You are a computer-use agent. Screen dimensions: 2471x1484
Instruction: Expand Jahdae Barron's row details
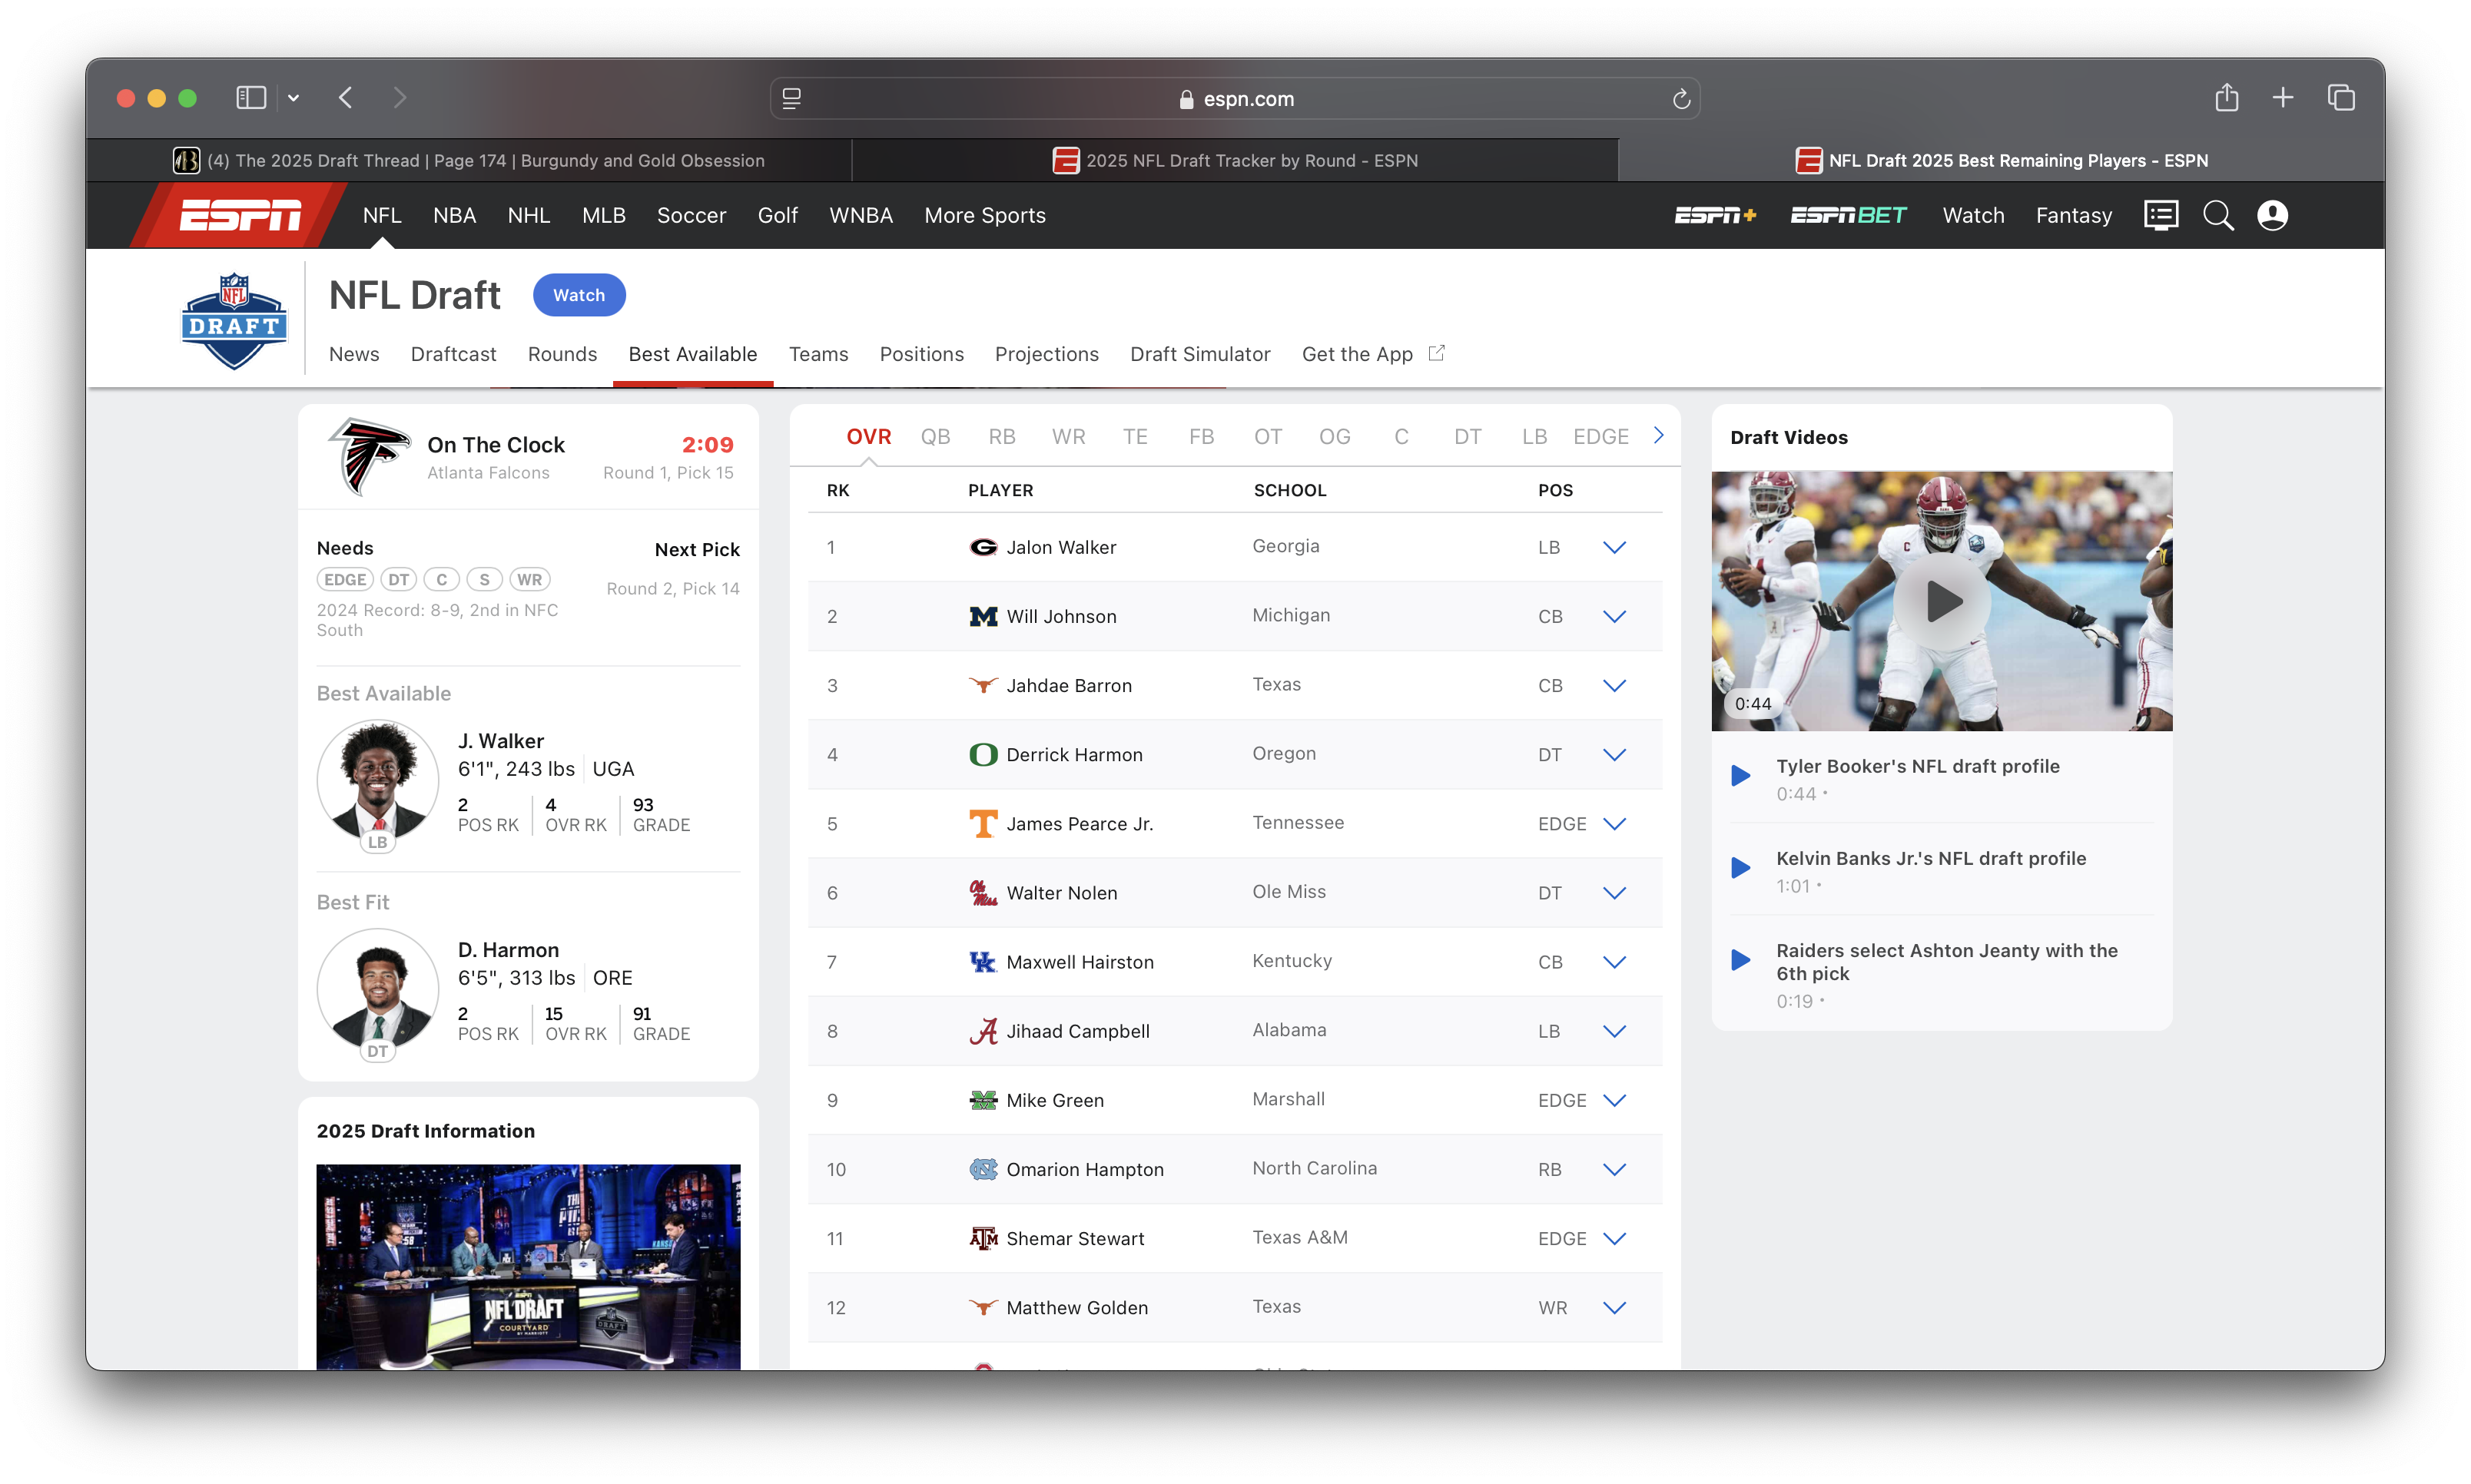point(1614,685)
